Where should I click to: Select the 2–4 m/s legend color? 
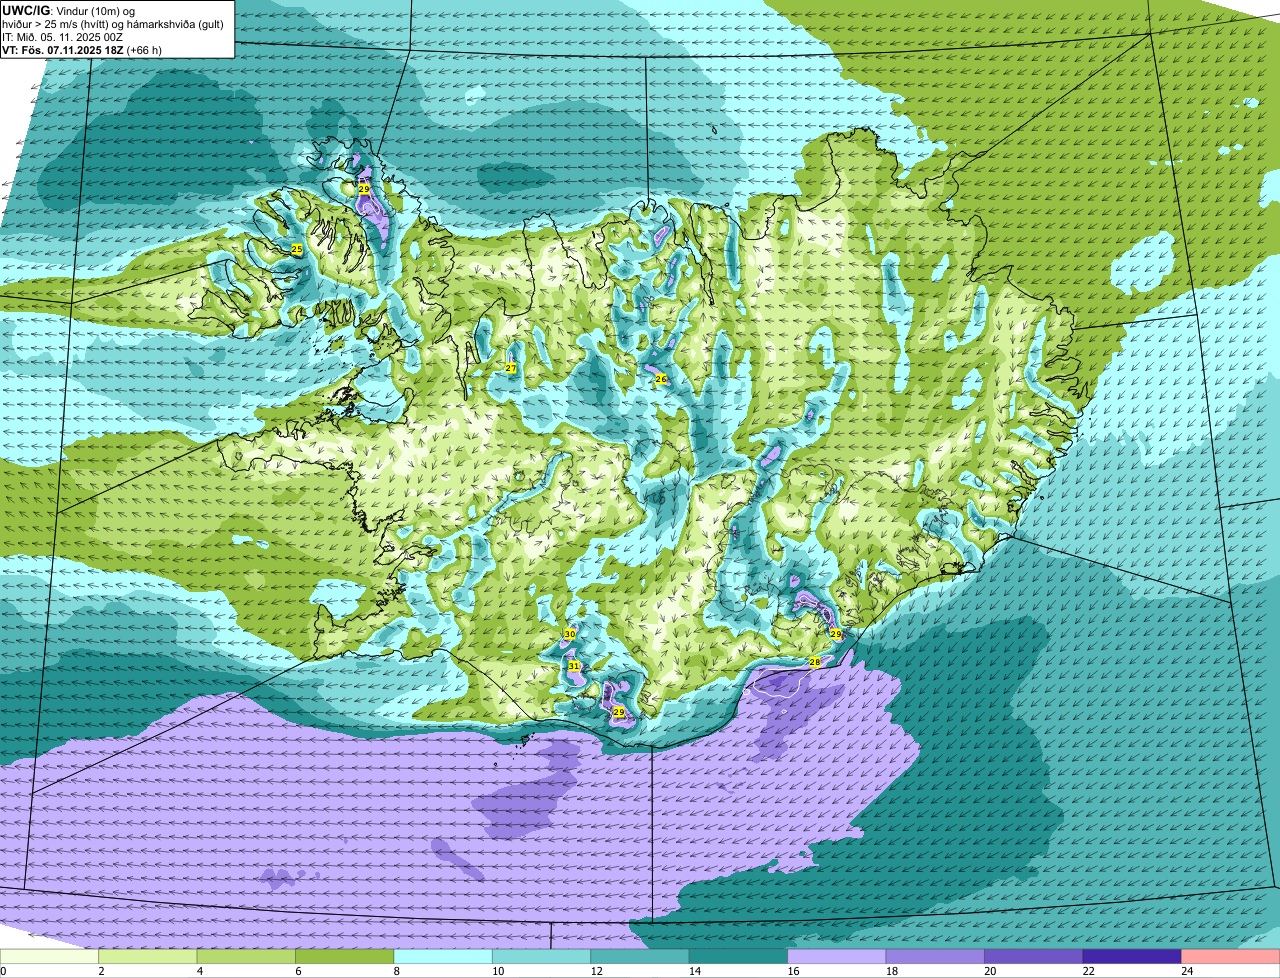147,957
